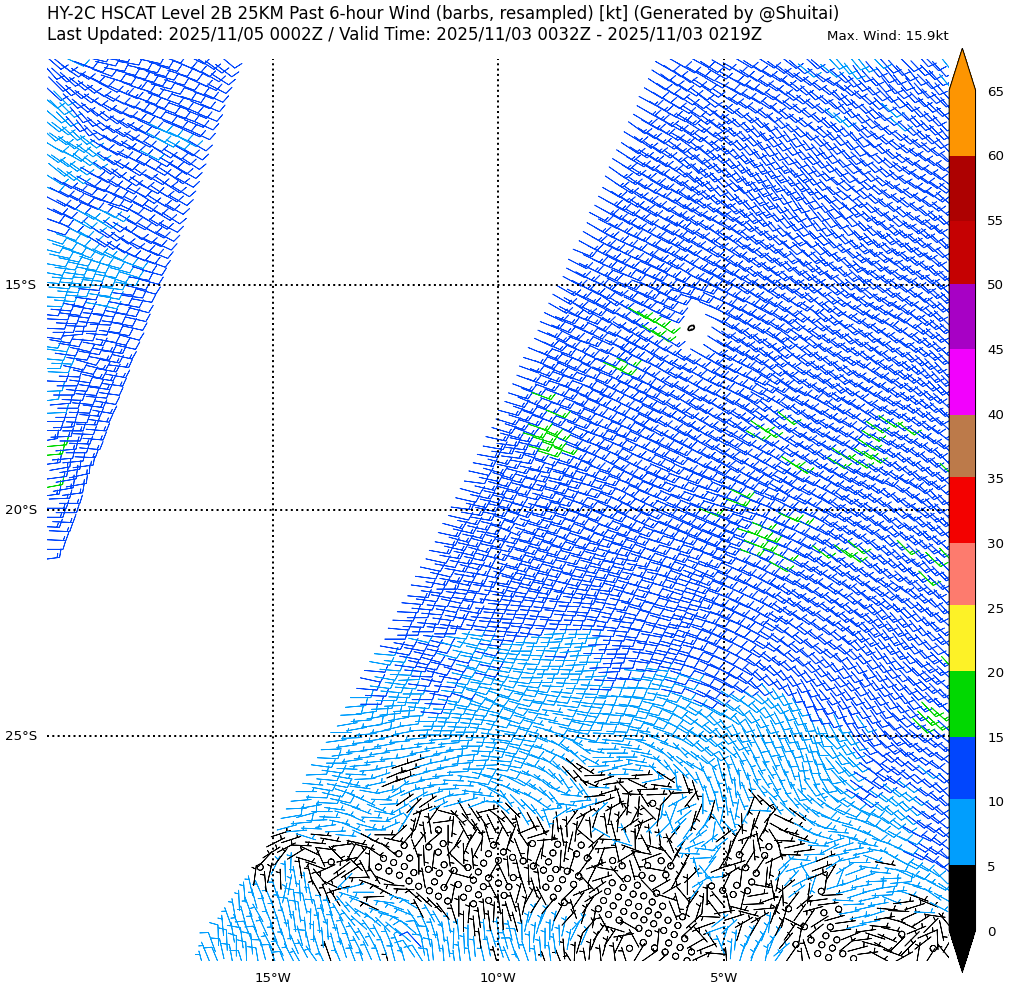Select the 10°W longitude axis label

[497, 977]
